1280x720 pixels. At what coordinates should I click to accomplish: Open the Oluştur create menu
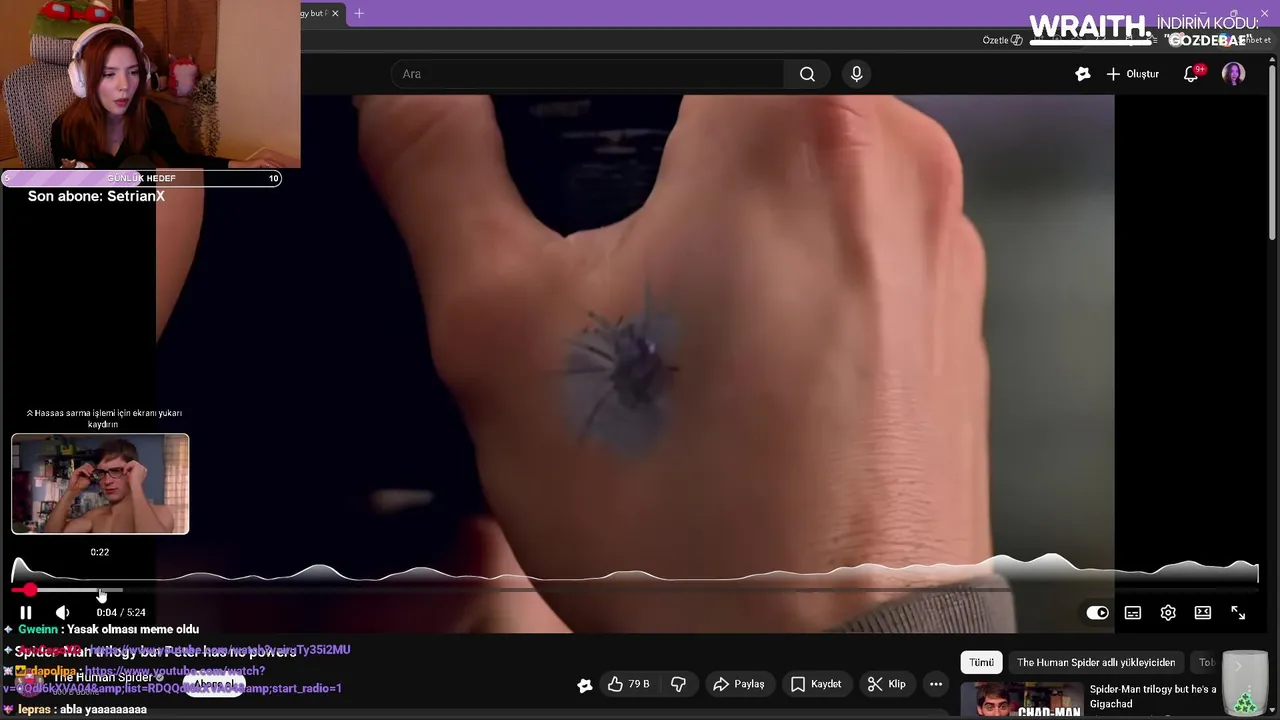tap(1132, 74)
